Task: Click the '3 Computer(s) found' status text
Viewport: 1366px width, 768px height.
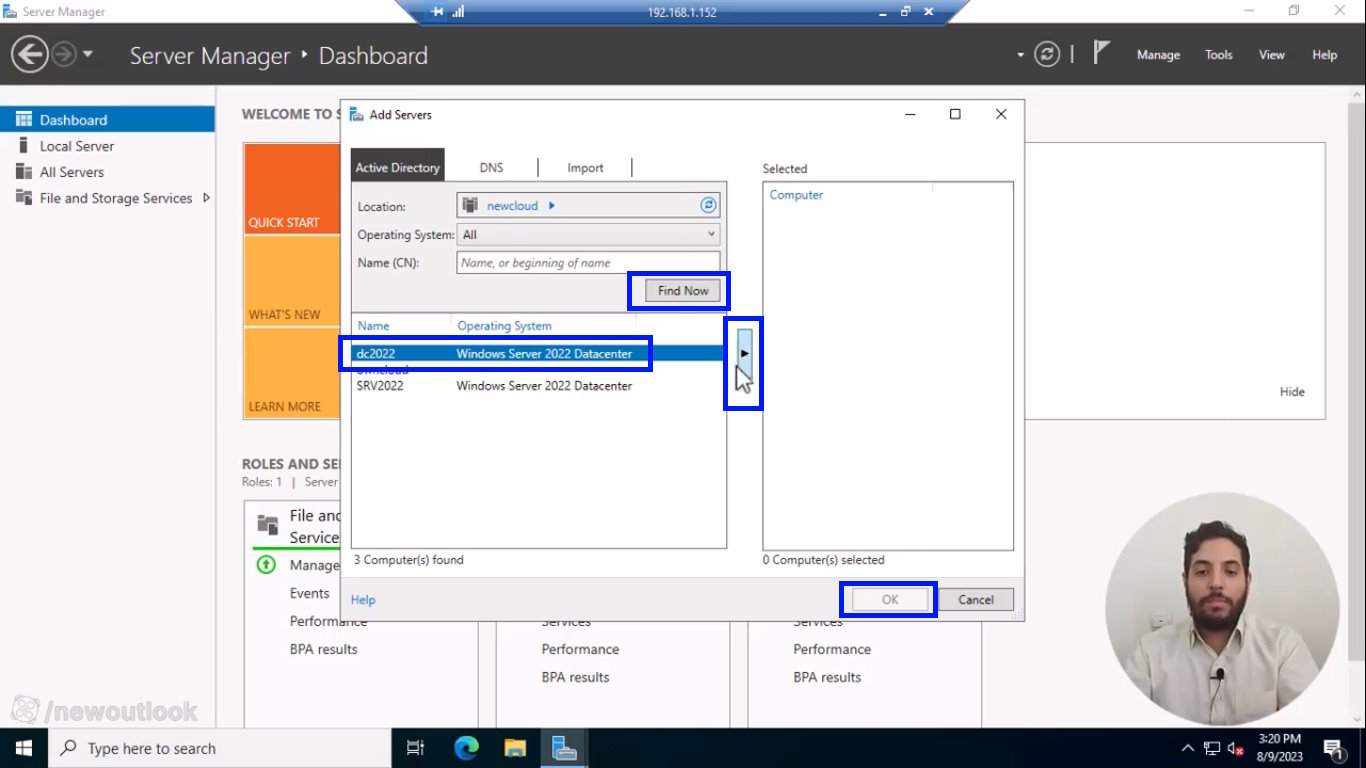Action: click(409, 560)
